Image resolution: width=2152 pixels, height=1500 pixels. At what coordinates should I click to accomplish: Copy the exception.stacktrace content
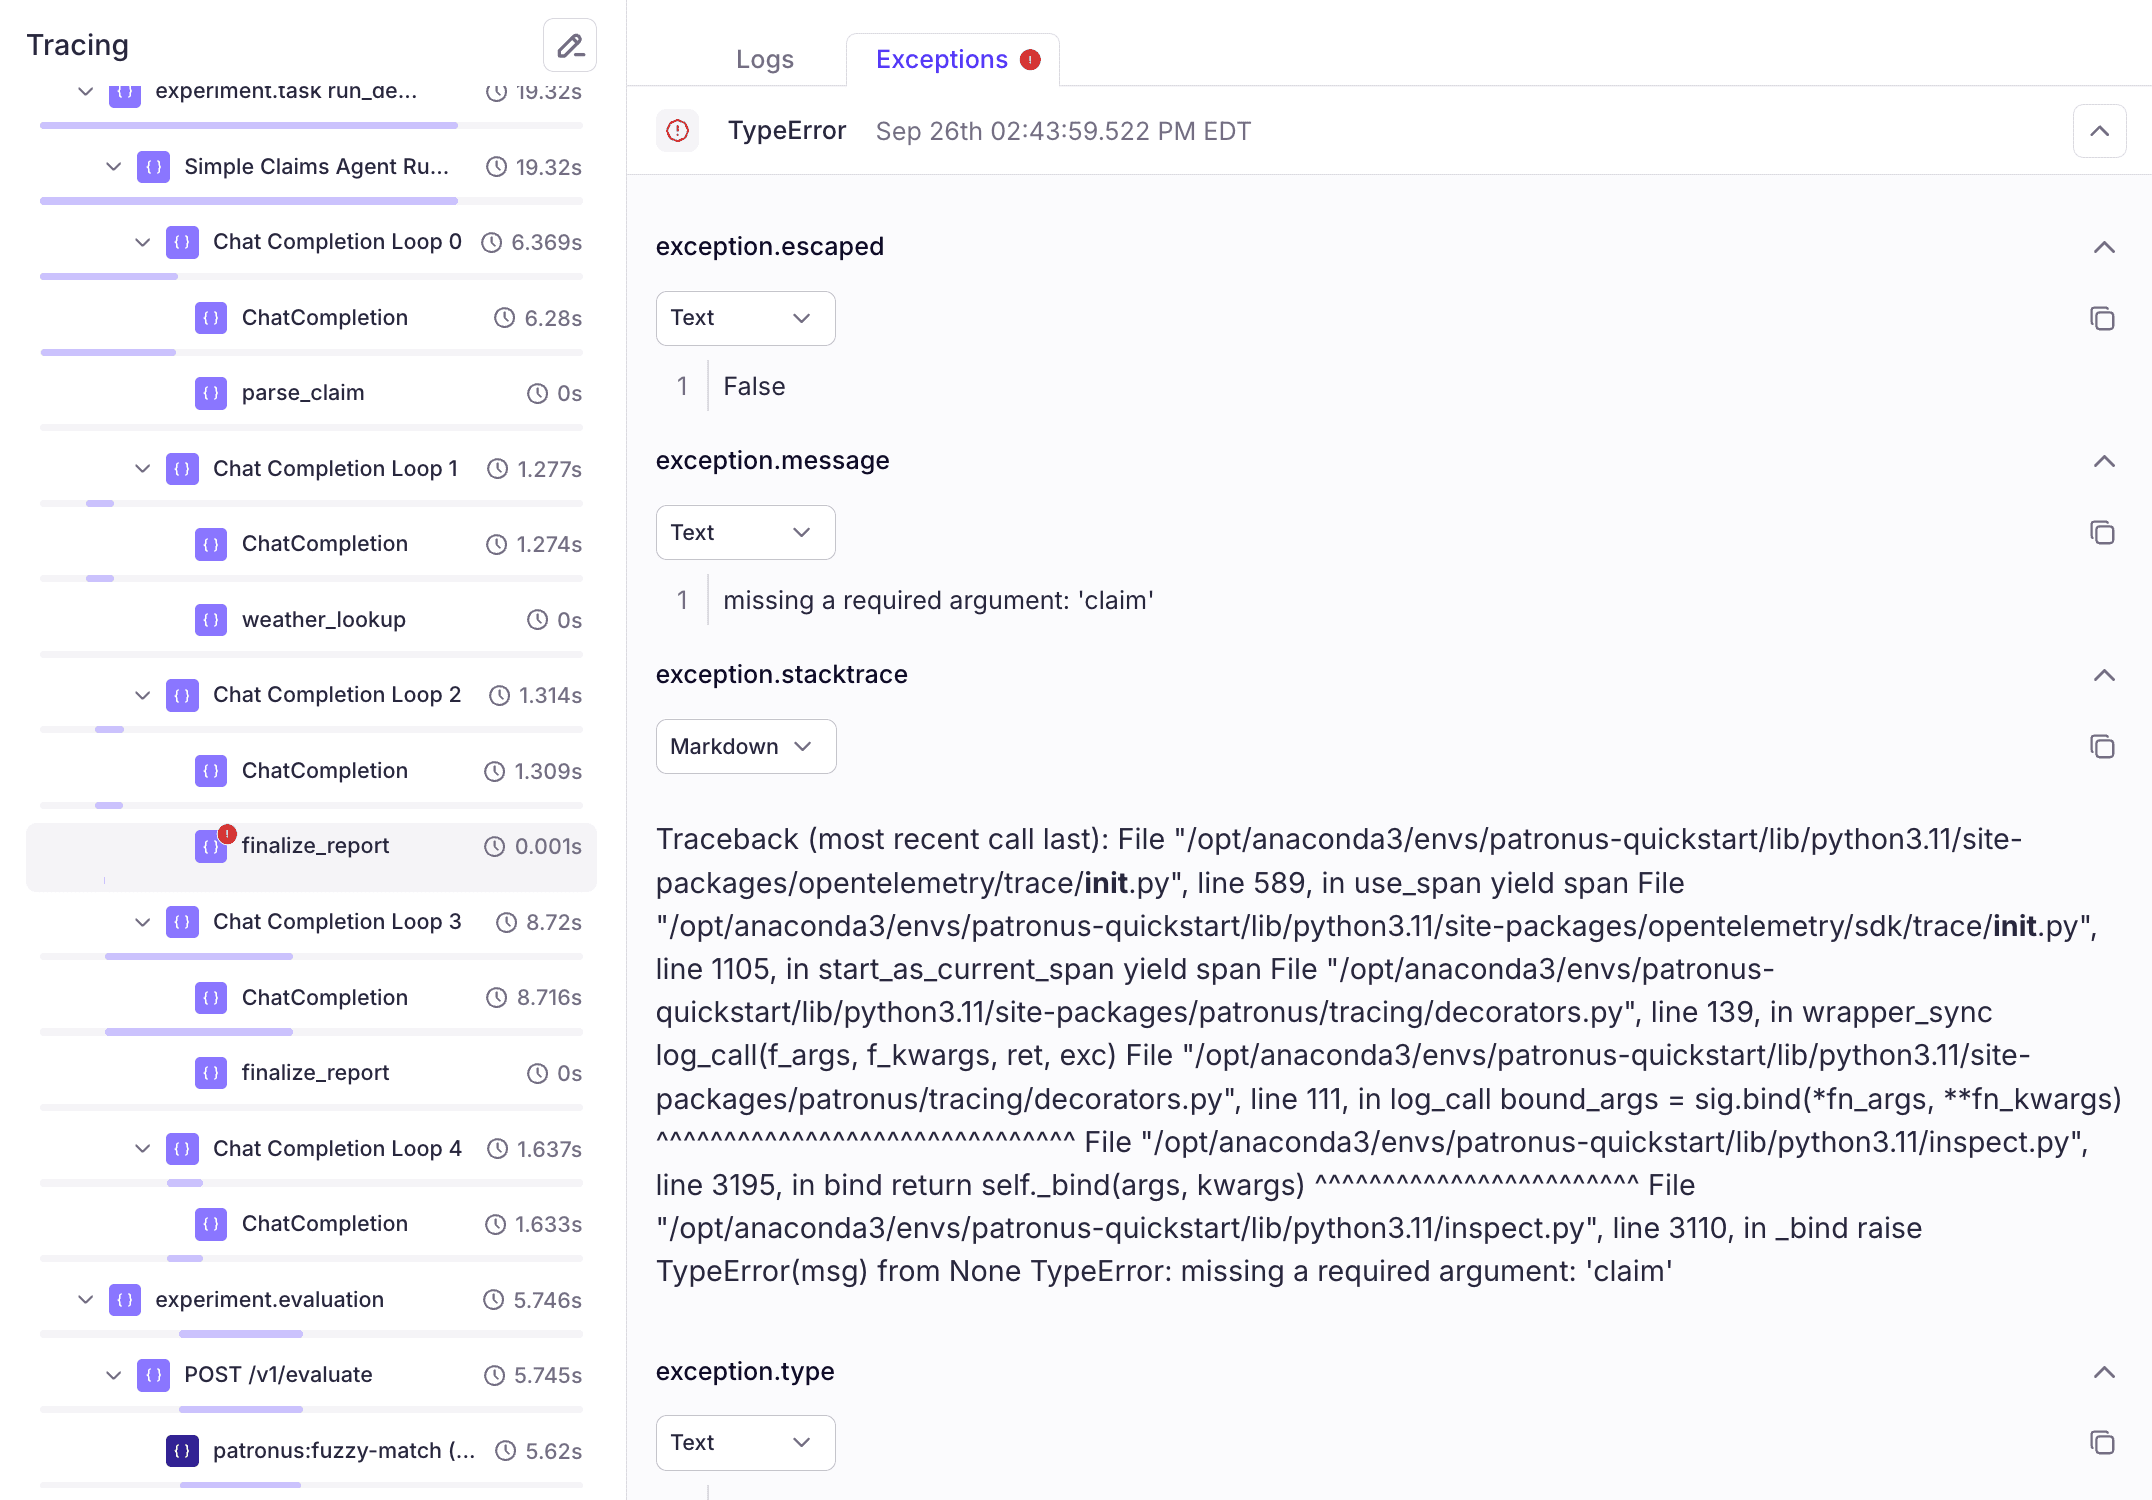point(2102,747)
